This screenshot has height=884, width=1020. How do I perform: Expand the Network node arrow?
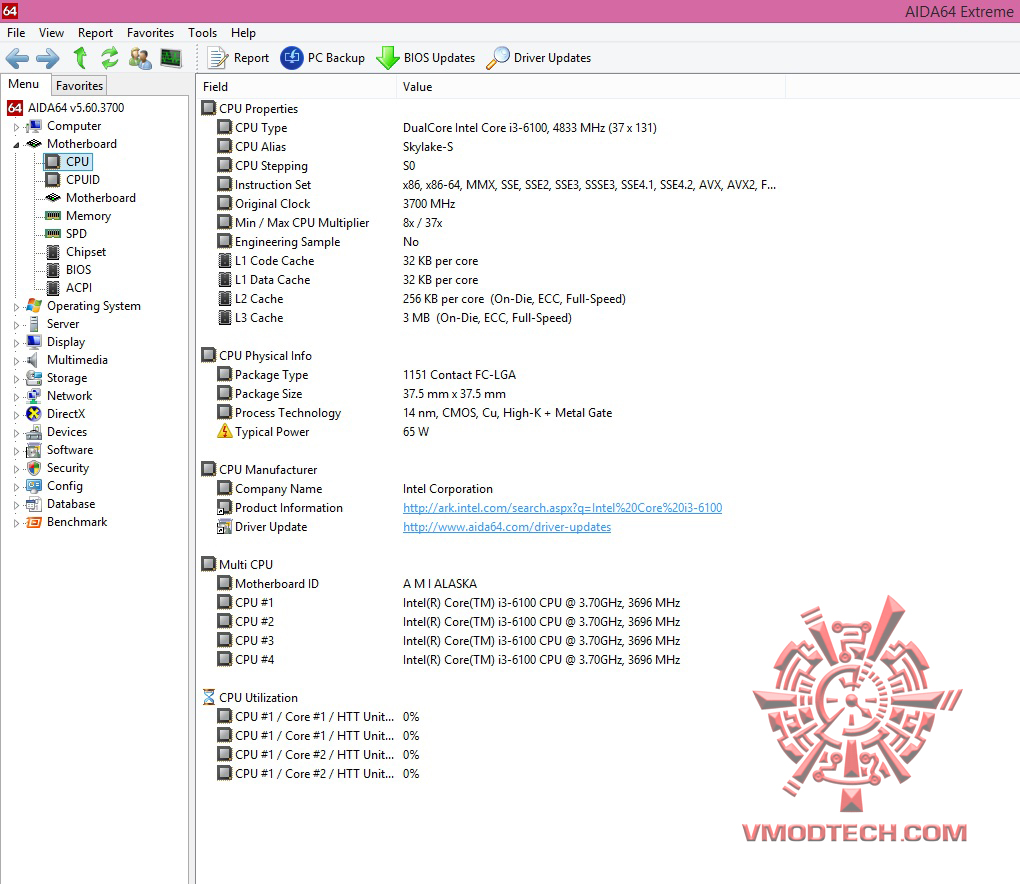16,396
